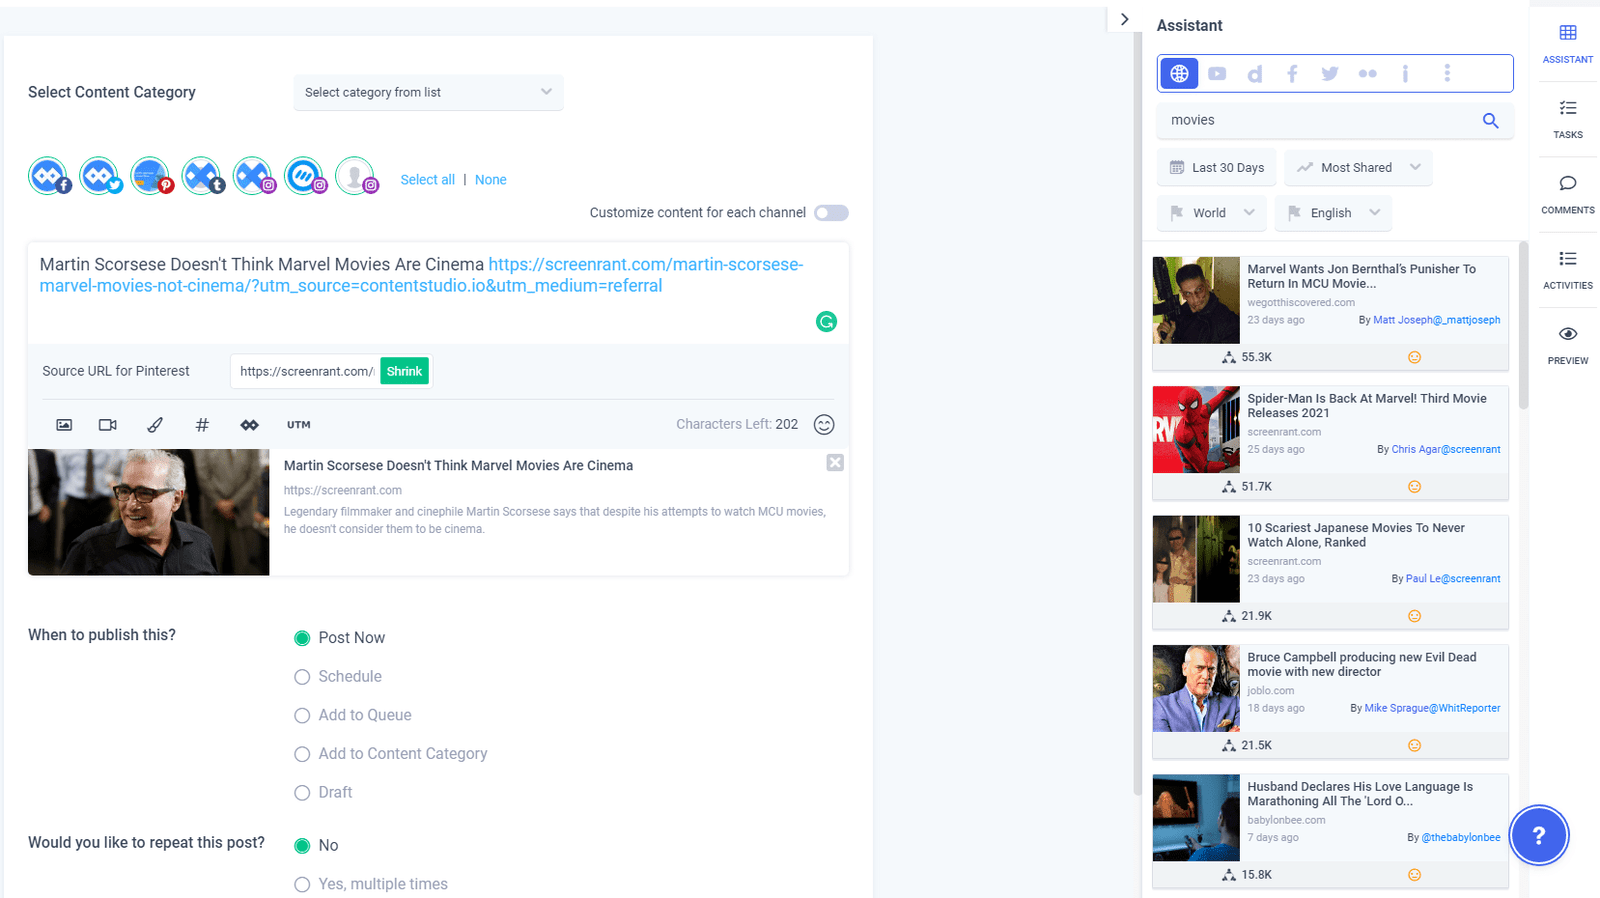Open Bruce Campbell Evil Dead article title

(1361, 664)
